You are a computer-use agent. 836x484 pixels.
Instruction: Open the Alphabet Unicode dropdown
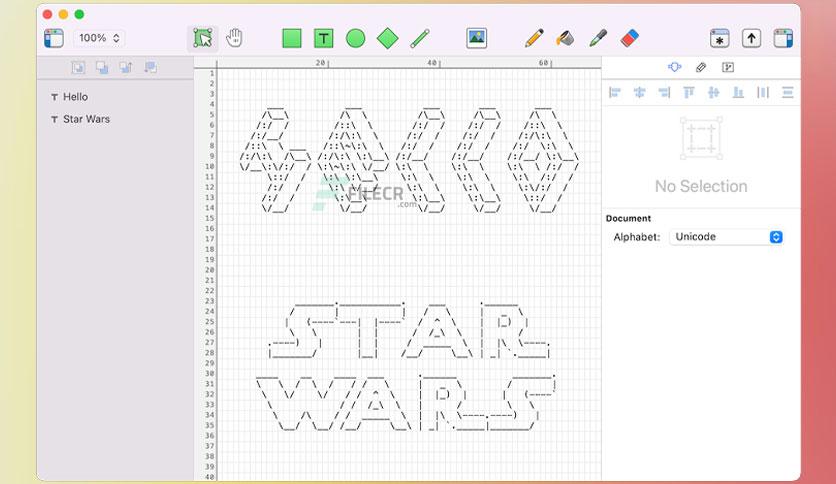726,237
